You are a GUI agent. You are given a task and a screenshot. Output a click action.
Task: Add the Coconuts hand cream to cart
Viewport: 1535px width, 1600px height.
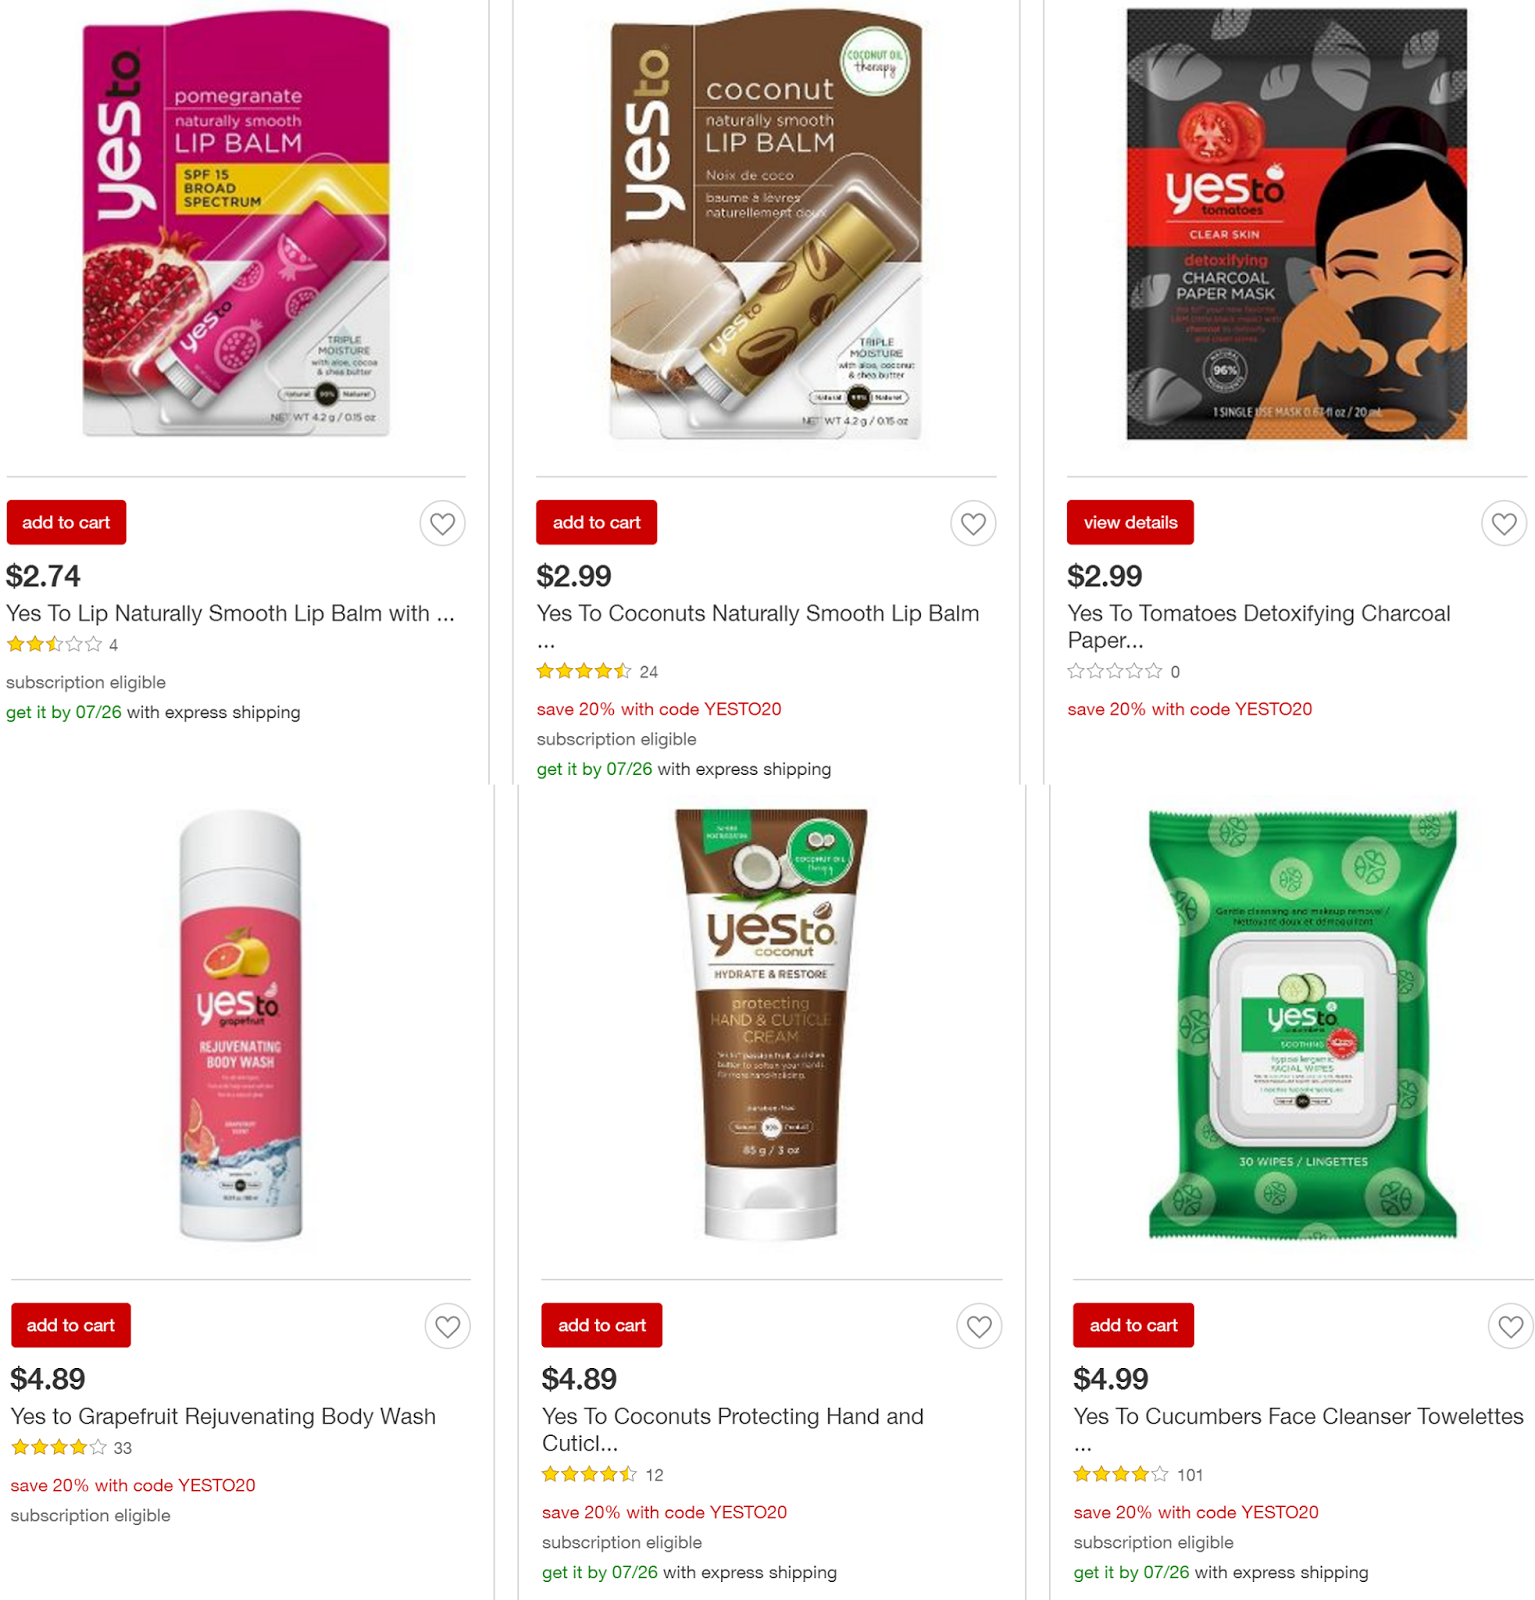602,1325
